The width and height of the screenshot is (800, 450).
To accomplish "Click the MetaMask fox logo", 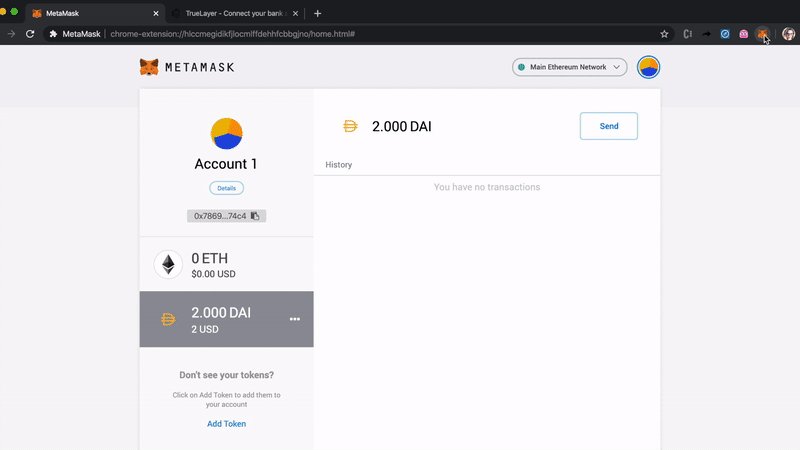I will point(149,67).
